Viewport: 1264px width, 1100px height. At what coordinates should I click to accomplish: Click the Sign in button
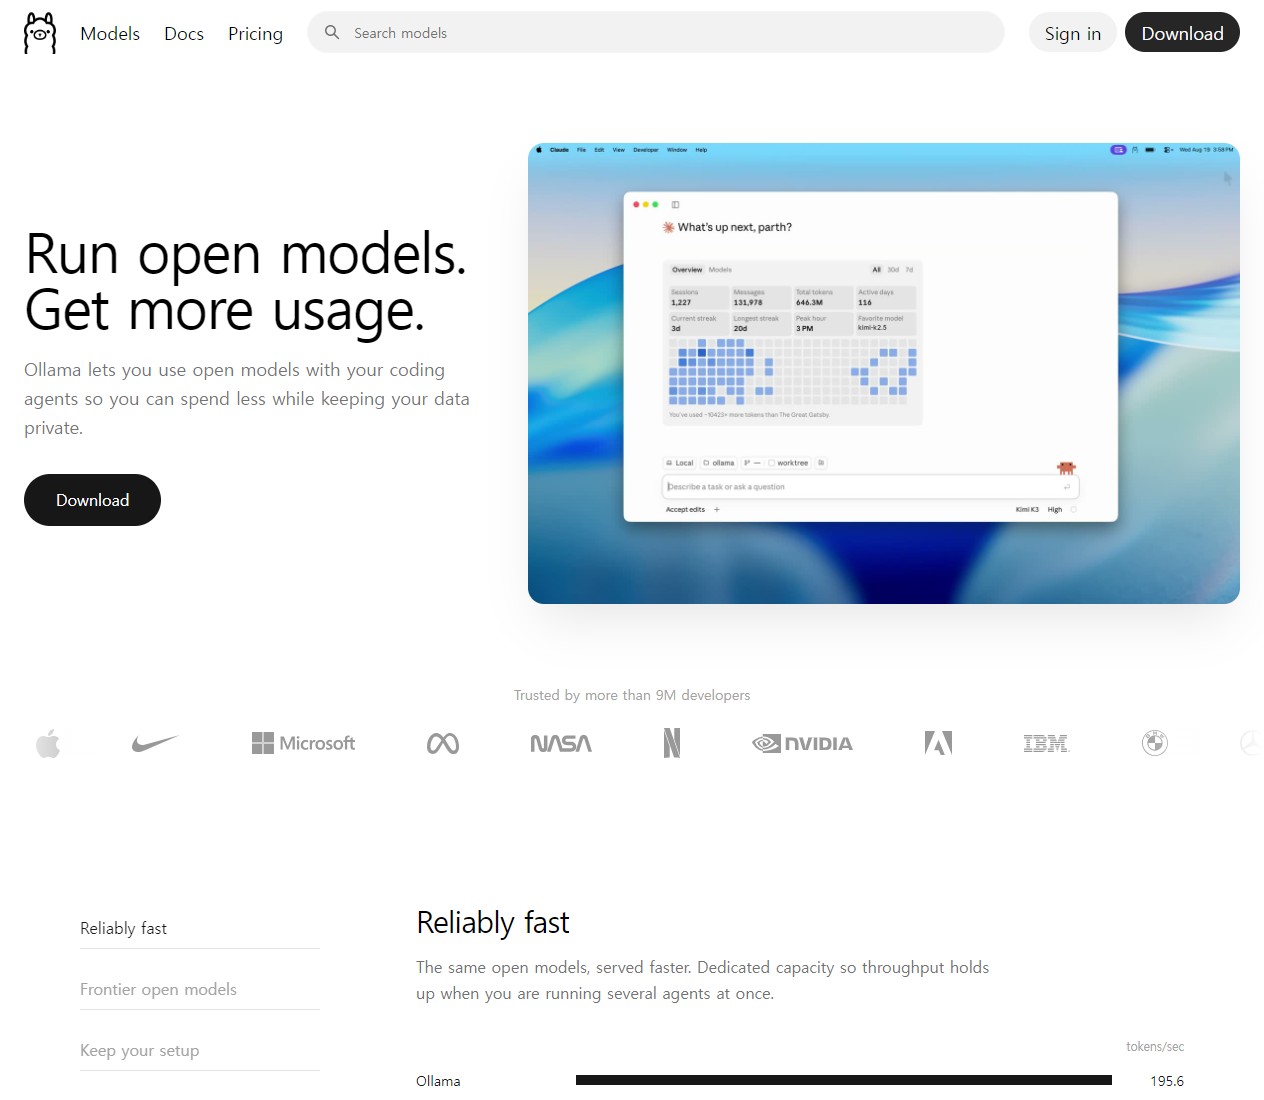coord(1073,33)
